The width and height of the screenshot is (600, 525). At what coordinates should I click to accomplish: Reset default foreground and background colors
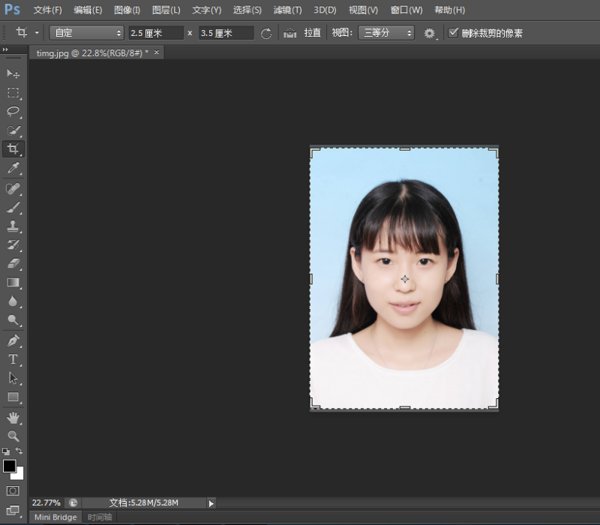click(x=6, y=451)
